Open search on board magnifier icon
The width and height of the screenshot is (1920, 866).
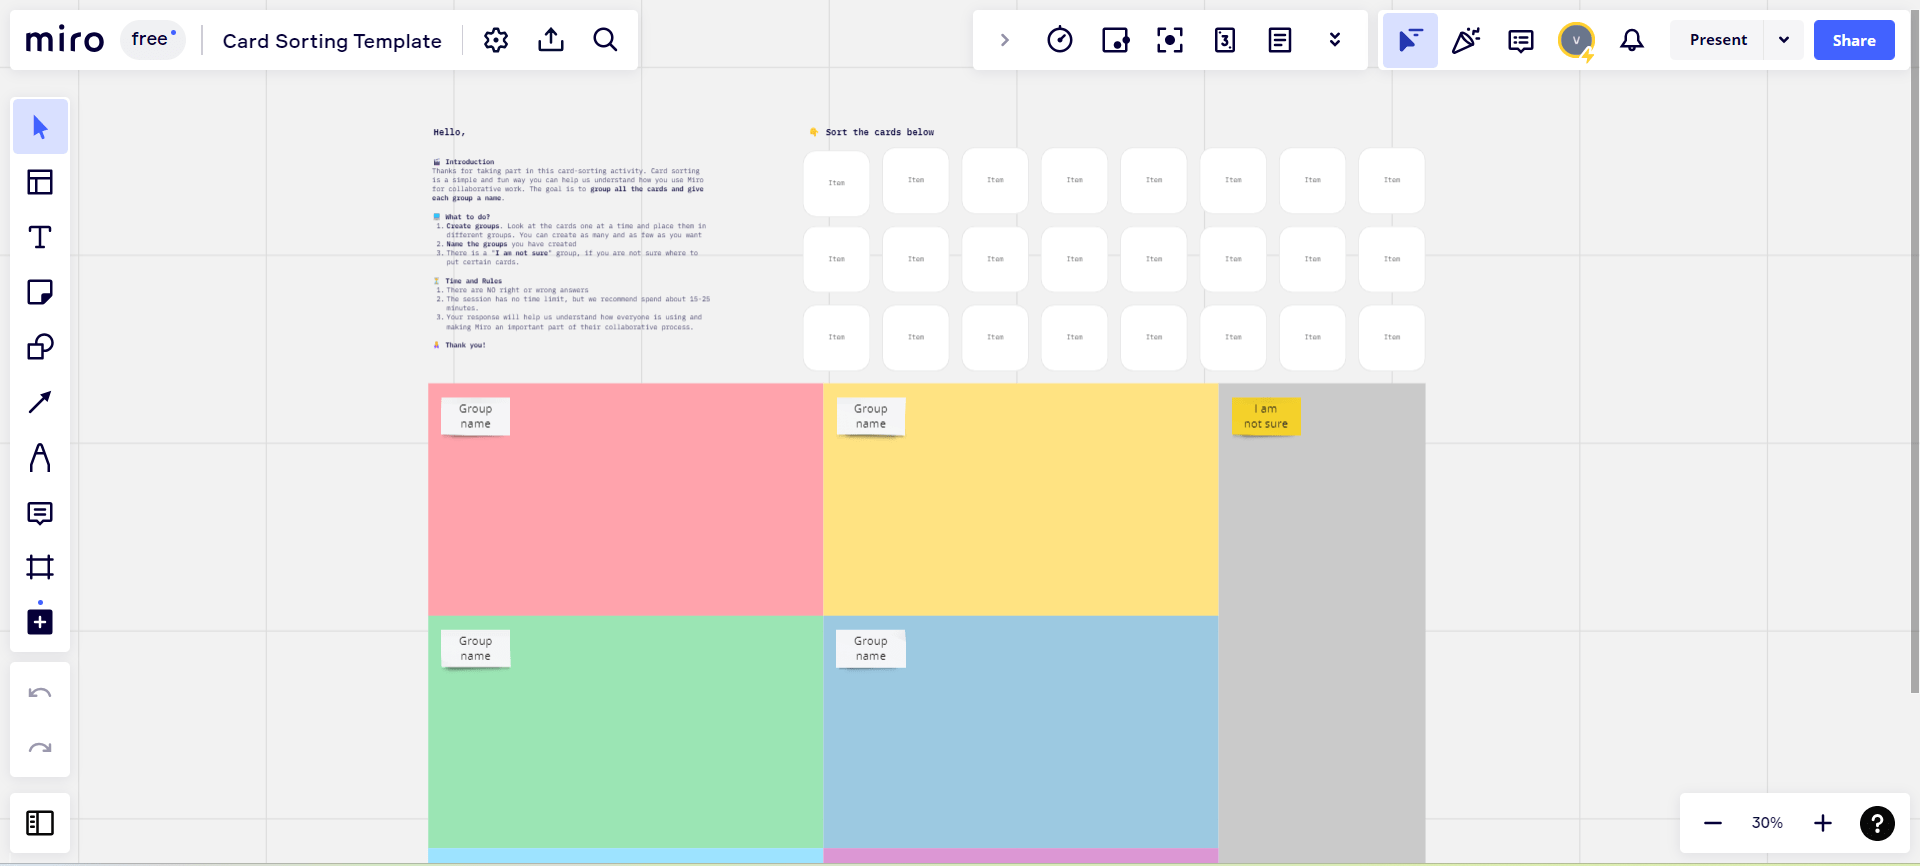[x=605, y=40]
